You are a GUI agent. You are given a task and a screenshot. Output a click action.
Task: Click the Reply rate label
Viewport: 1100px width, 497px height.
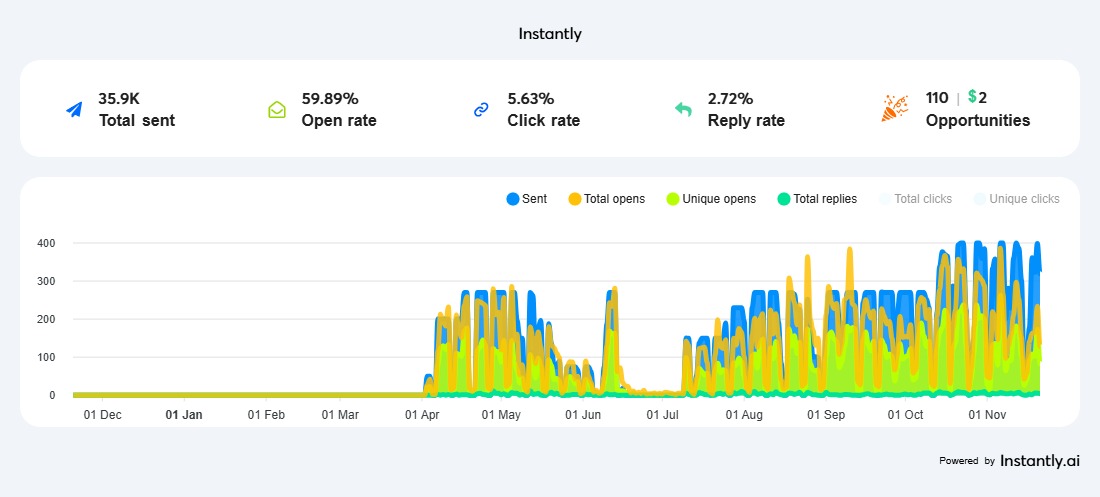pos(746,121)
